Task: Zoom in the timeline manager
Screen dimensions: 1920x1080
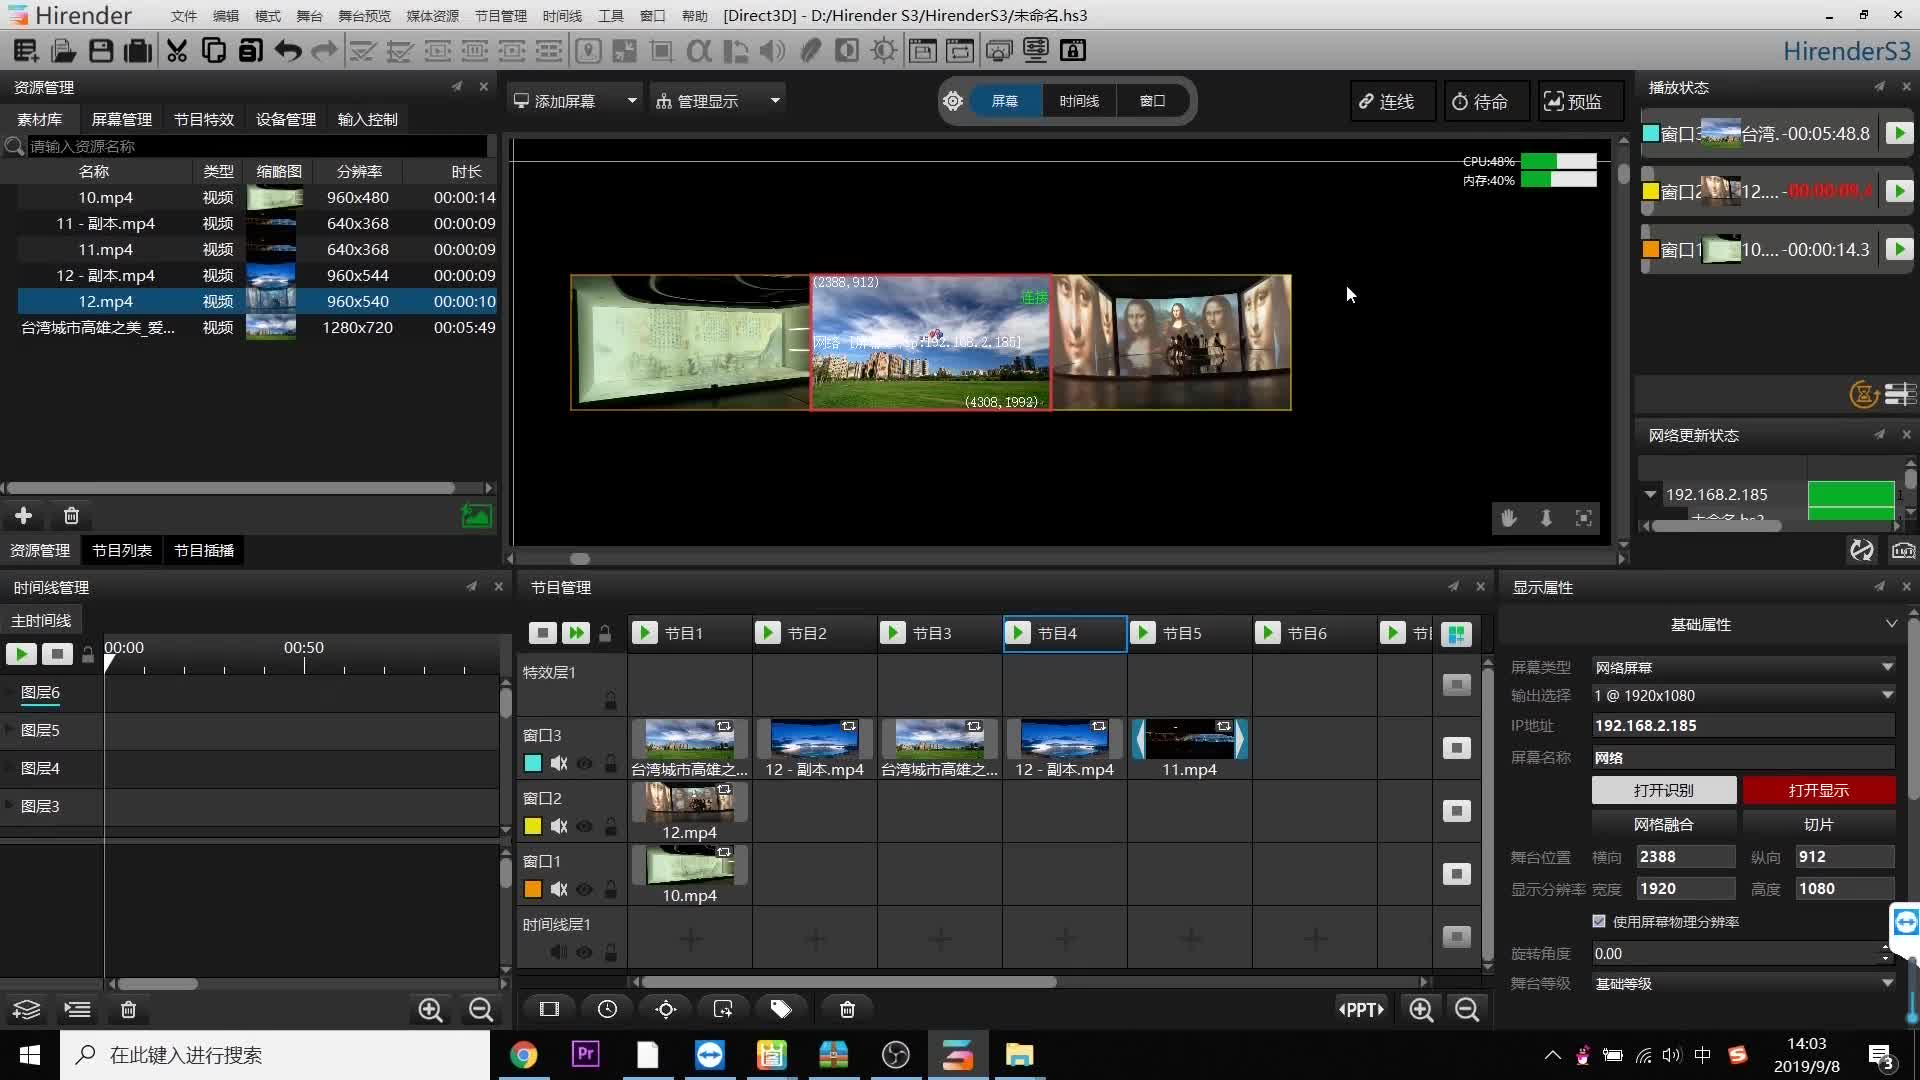Action: point(431,1010)
